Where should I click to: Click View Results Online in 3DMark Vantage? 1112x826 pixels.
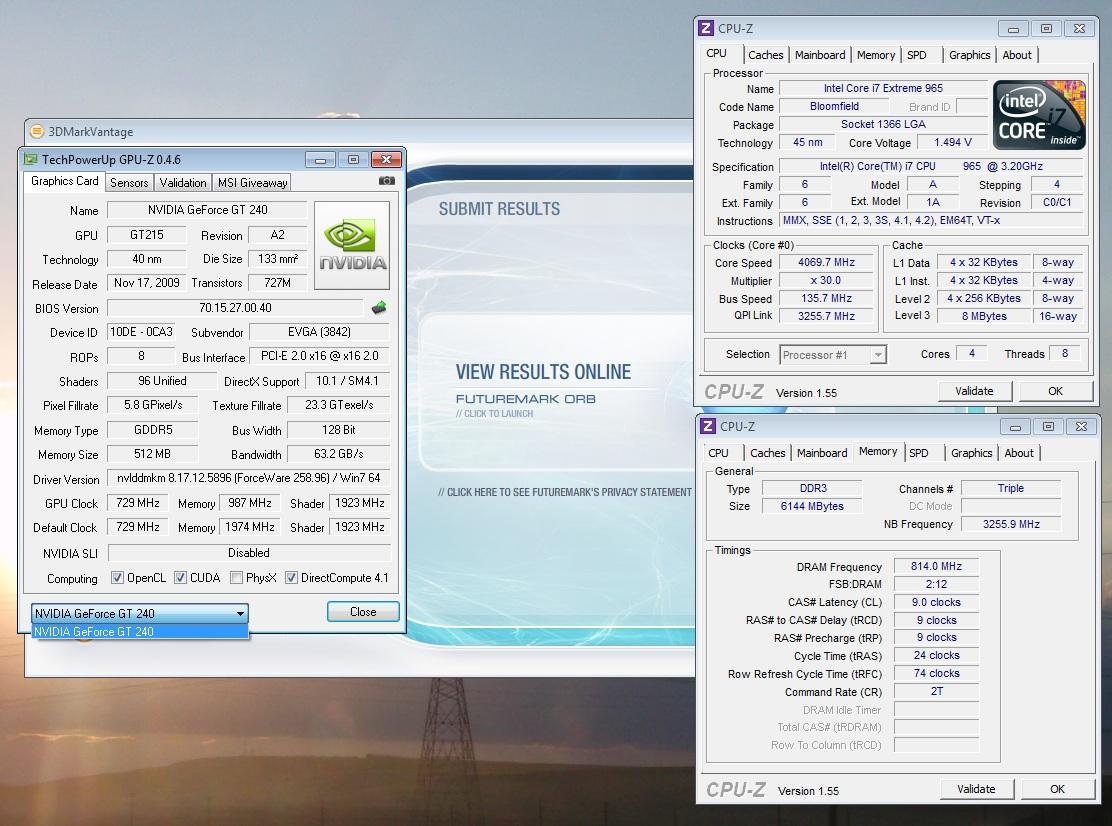pos(543,372)
